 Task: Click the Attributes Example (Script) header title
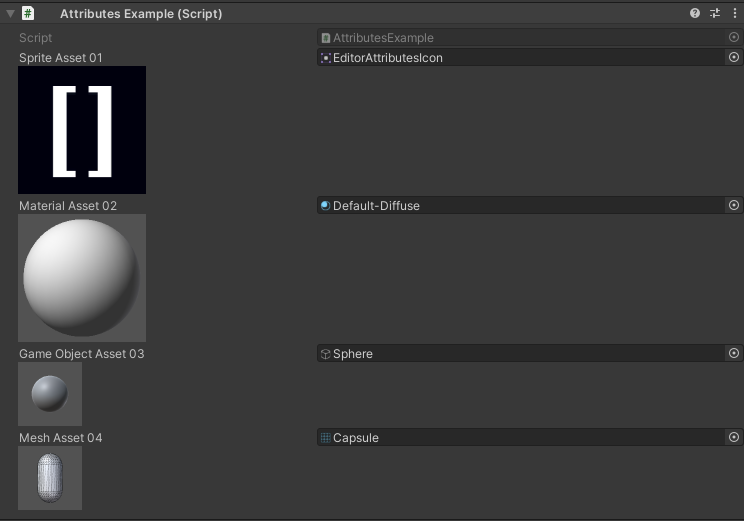(141, 14)
